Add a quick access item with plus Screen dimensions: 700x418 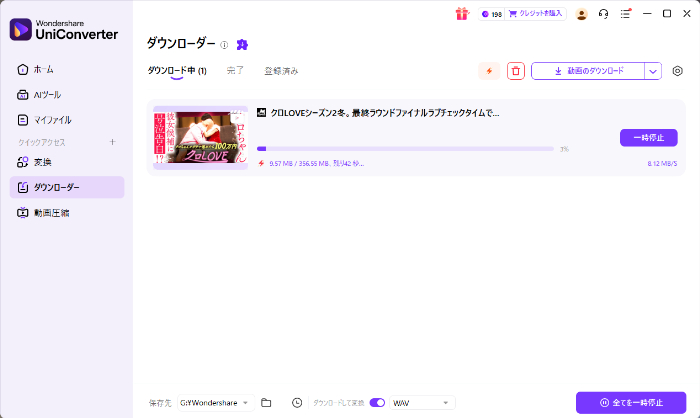pyautogui.click(x=112, y=142)
